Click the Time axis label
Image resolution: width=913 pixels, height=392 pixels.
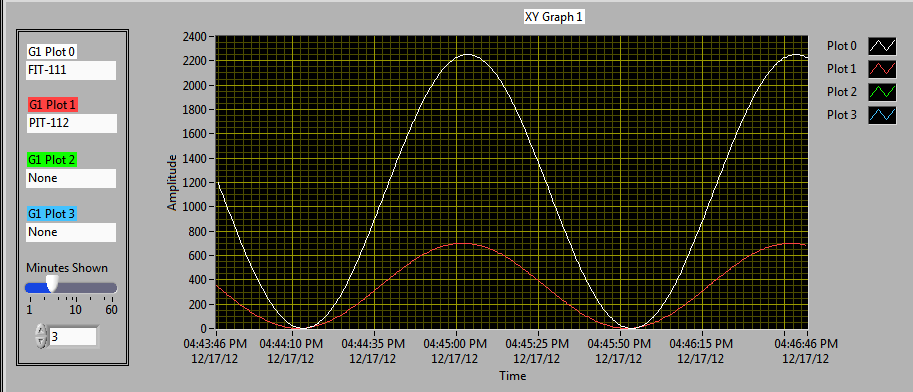[x=512, y=376]
